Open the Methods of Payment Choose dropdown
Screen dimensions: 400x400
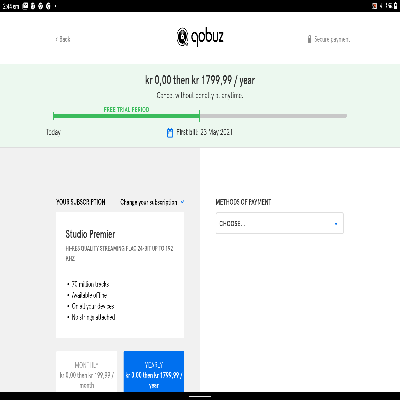pos(280,223)
